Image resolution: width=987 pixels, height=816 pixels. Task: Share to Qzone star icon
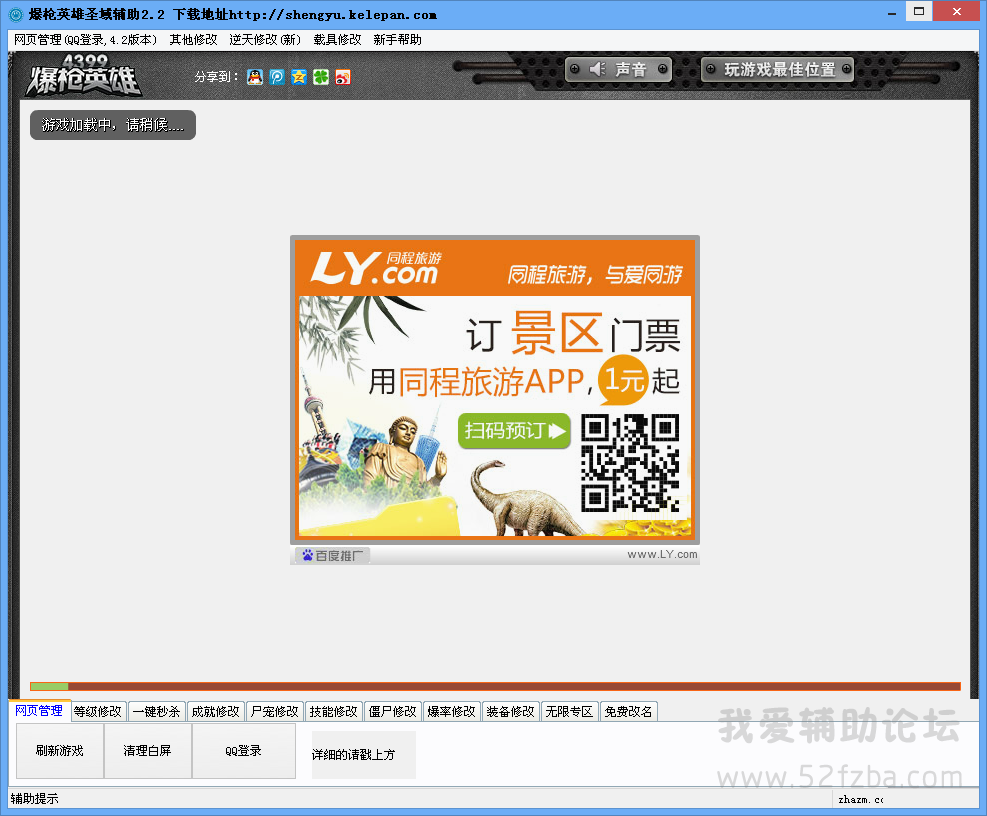tap(299, 77)
